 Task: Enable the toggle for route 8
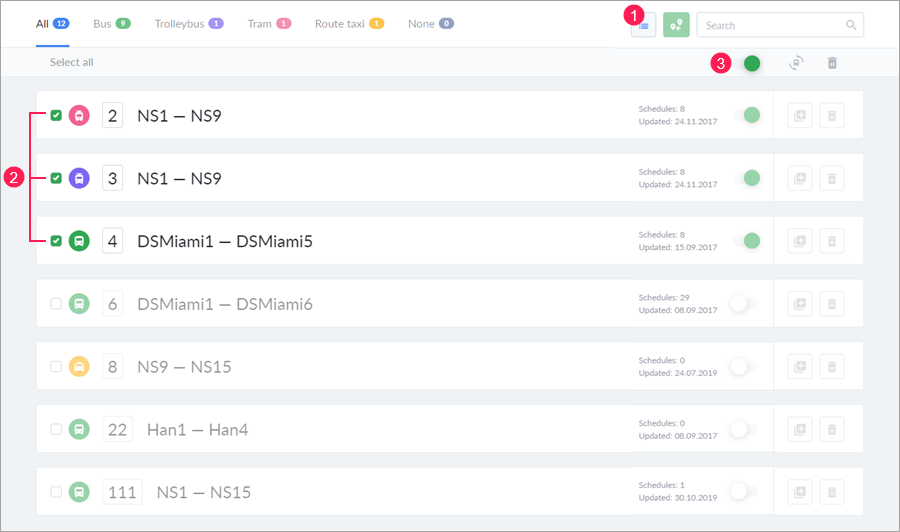743,367
